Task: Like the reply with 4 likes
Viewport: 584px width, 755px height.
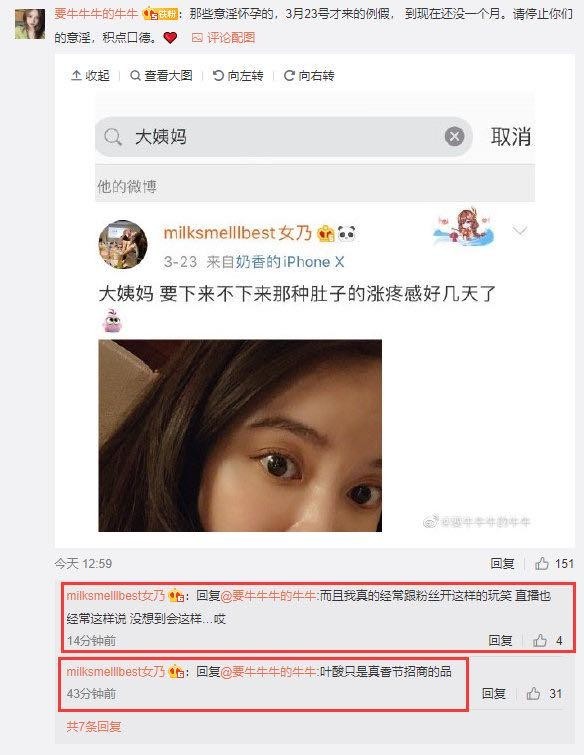Action: (x=540, y=640)
